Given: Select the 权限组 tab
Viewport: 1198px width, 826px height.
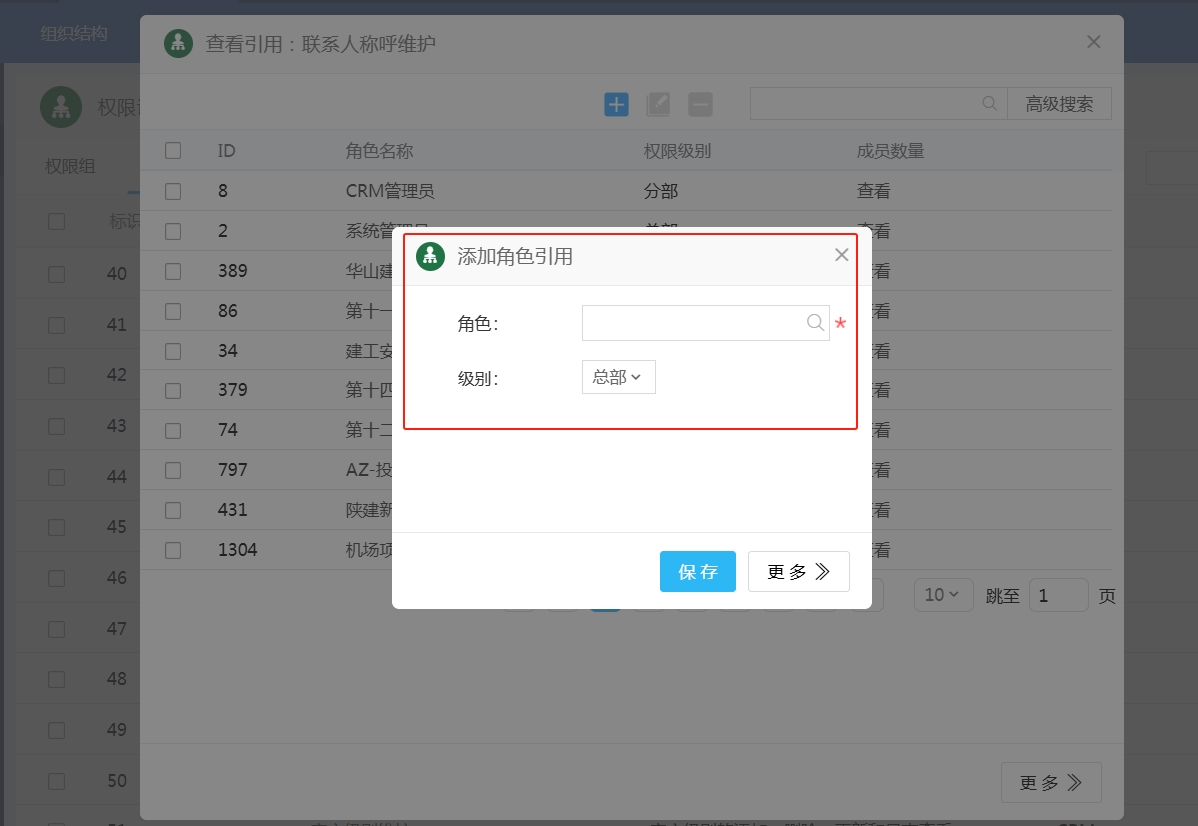Looking at the screenshot, I should [x=70, y=167].
